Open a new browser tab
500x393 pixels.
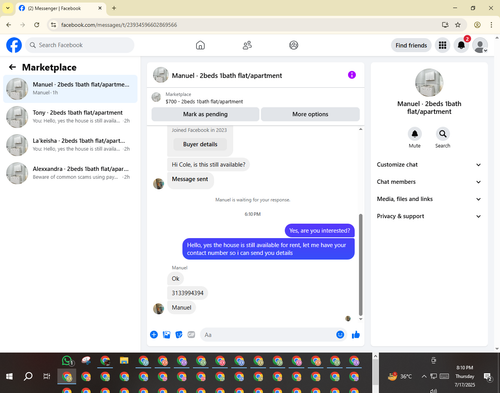point(114,8)
